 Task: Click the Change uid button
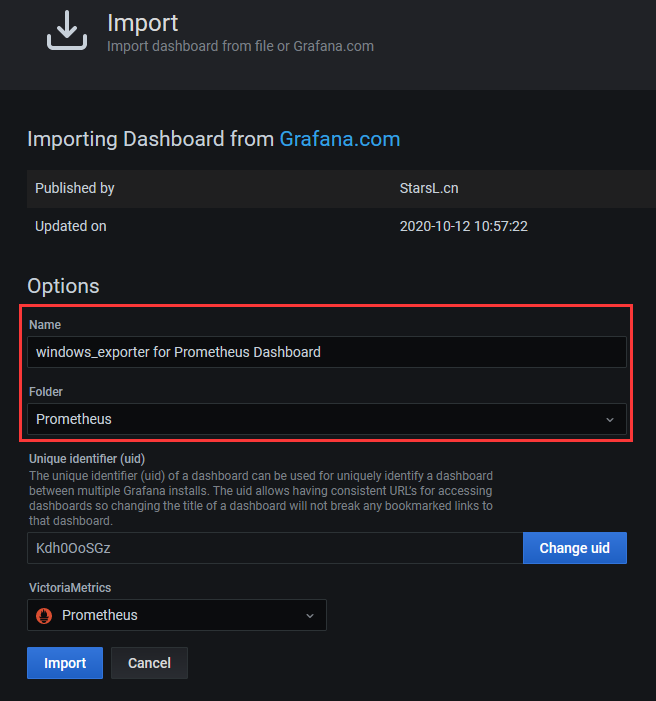point(575,548)
